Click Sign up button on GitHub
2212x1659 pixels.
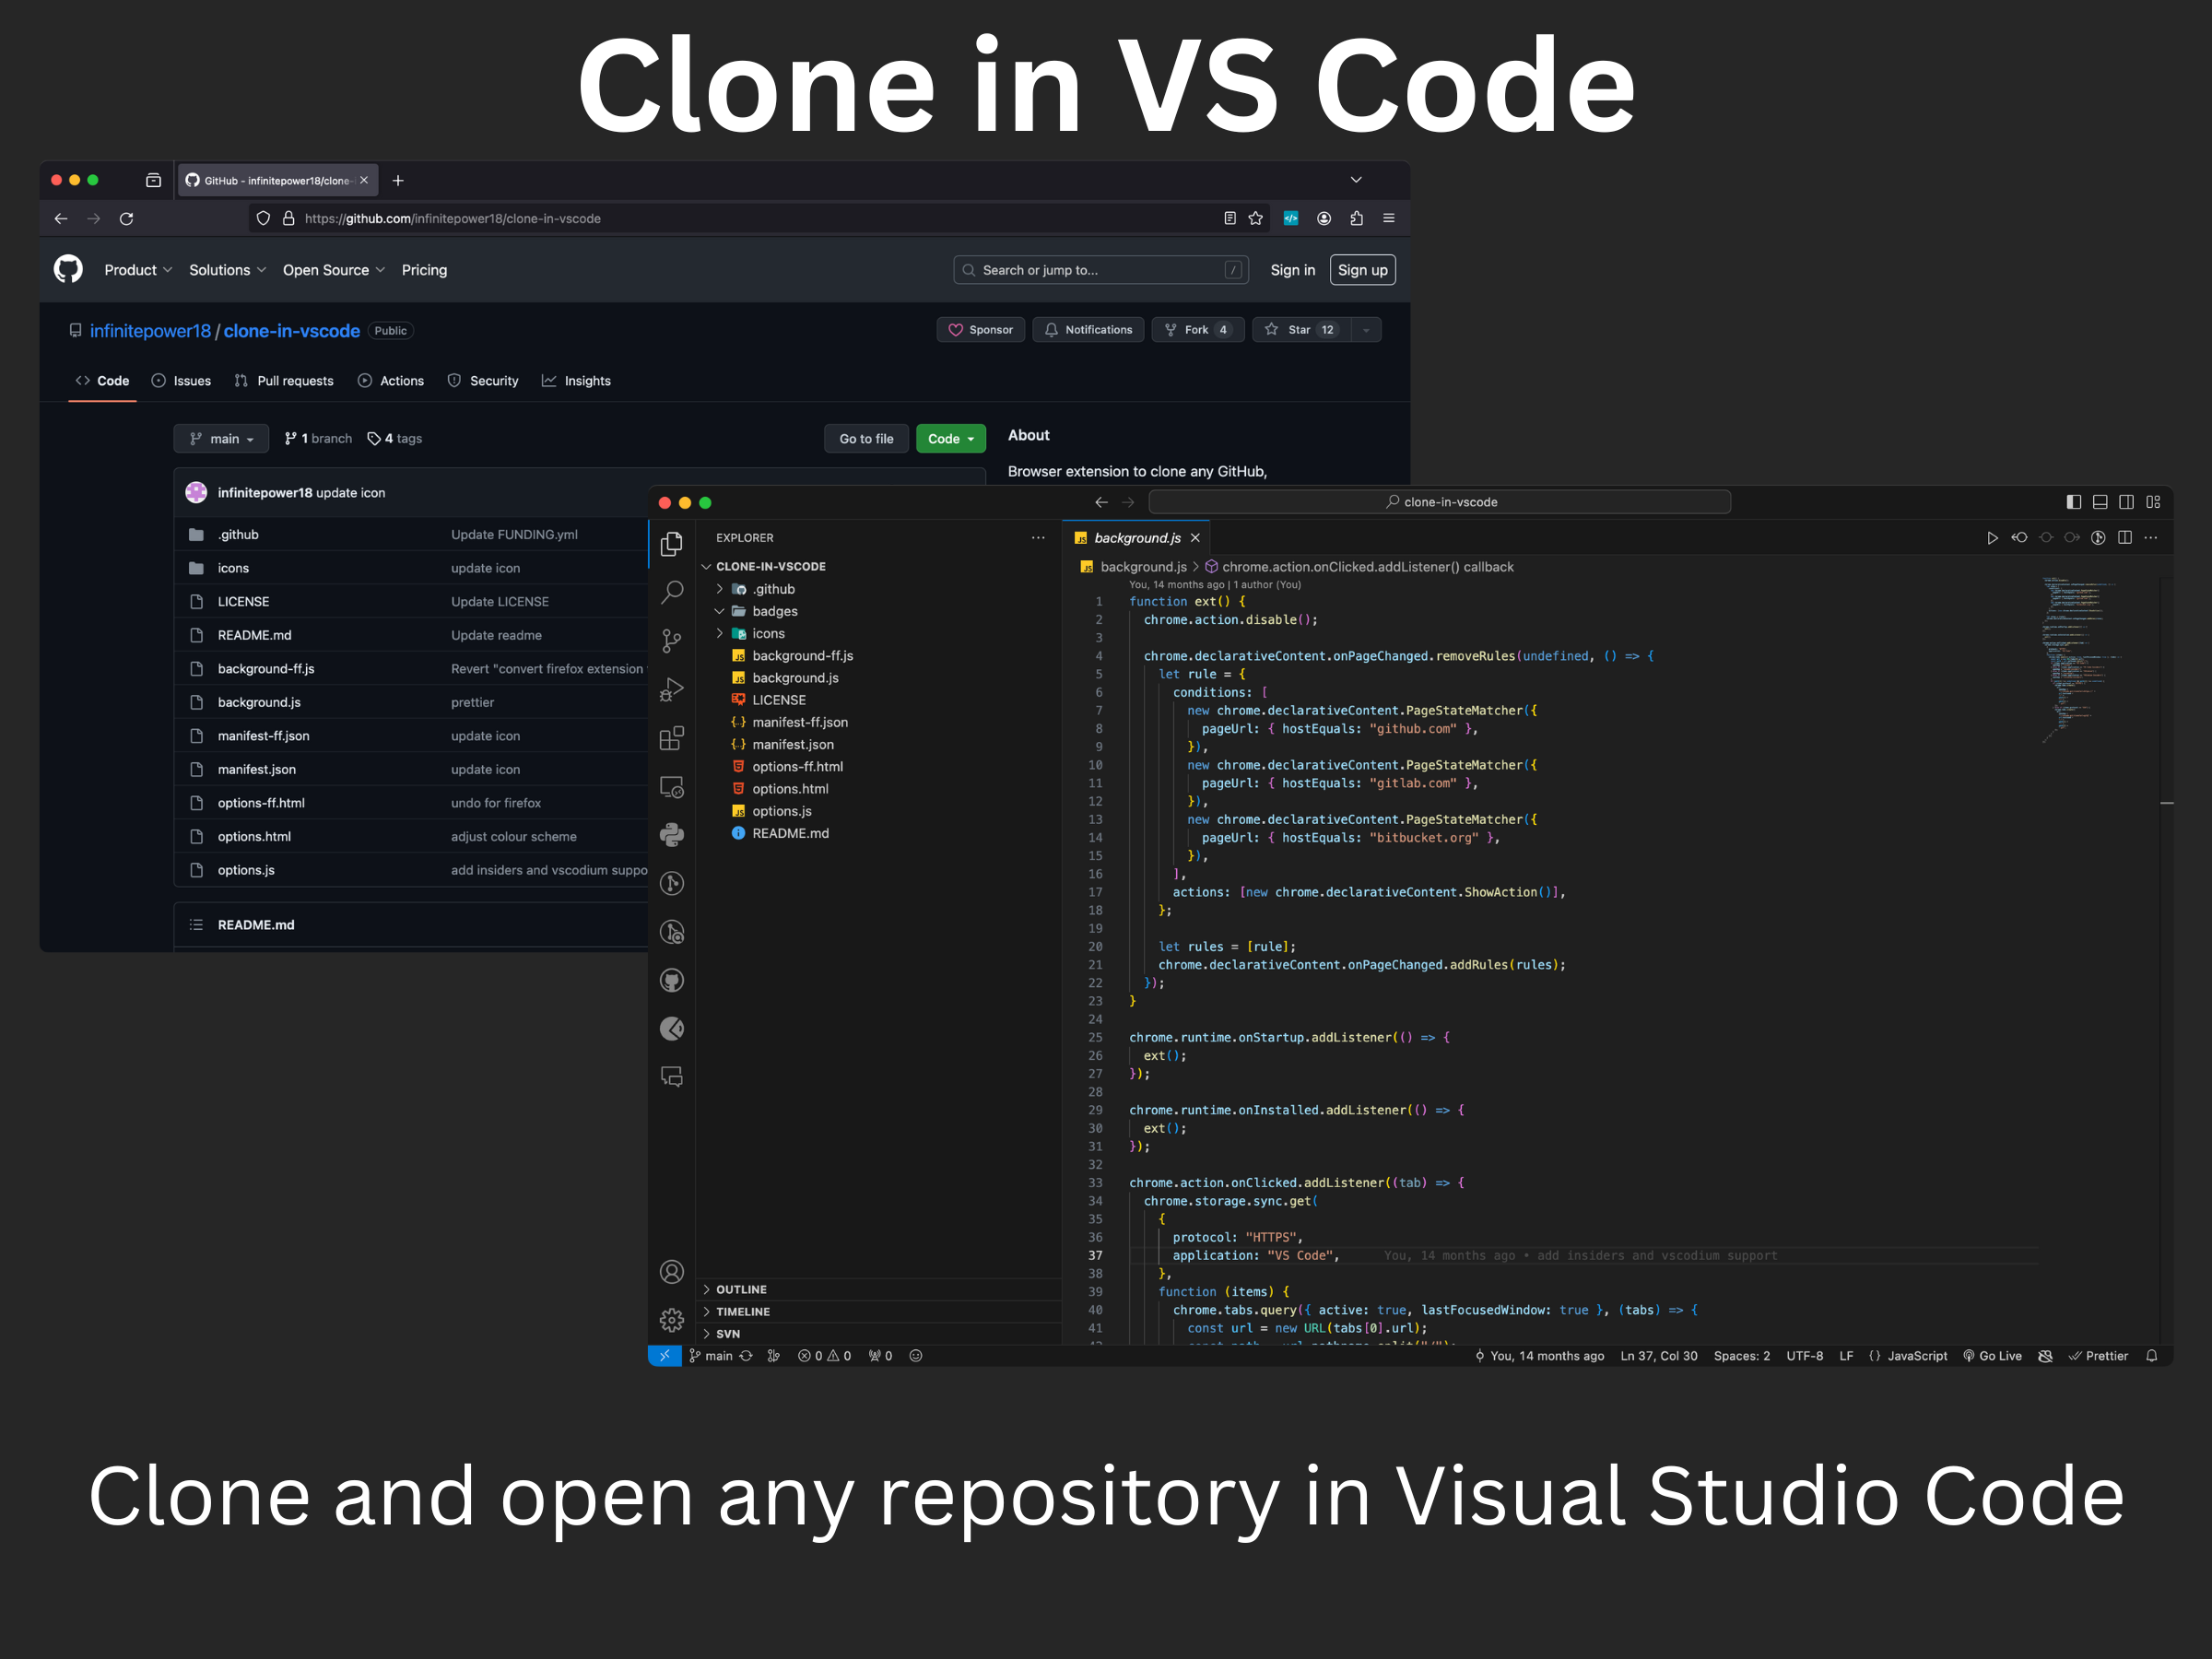coord(1362,270)
